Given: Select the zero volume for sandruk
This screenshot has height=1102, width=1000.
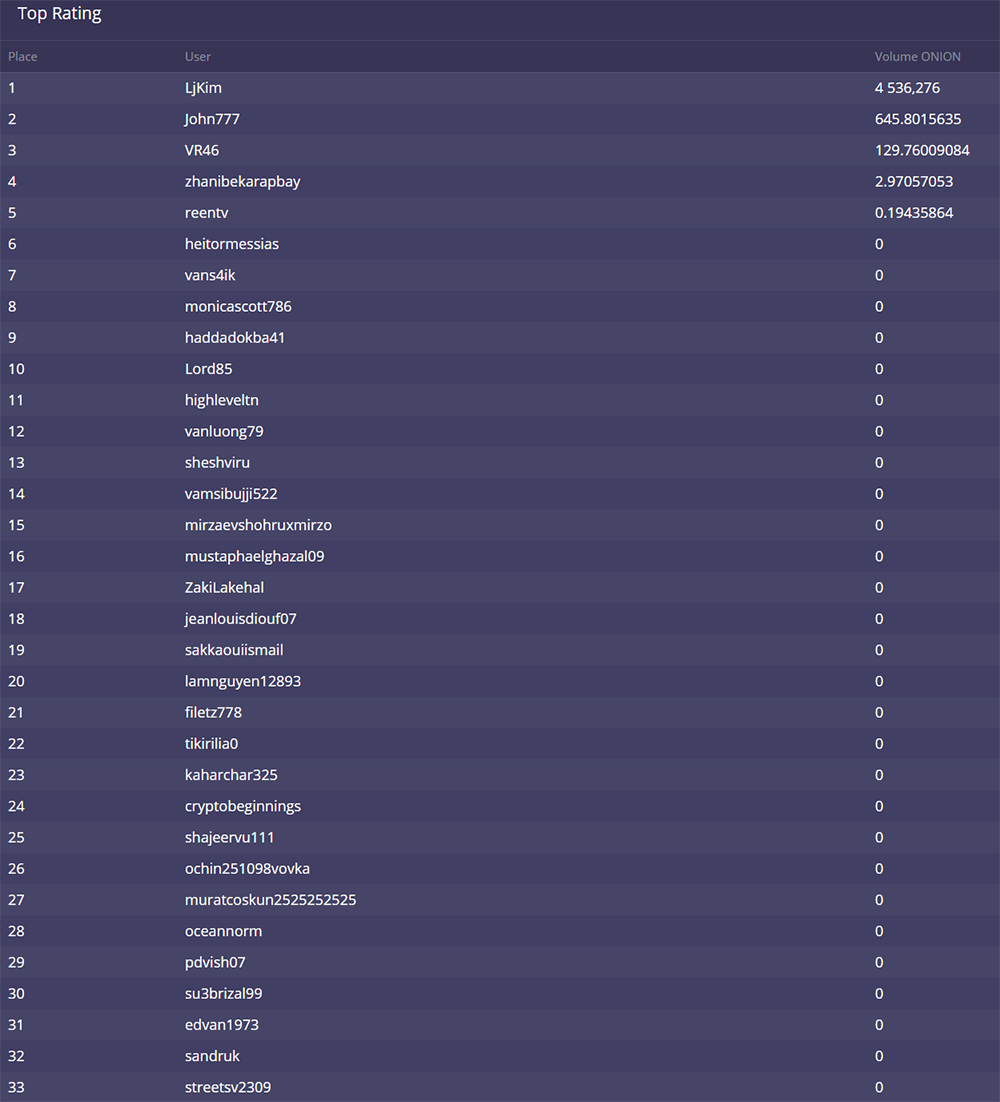Looking at the screenshot, I should pyautogui.click(x=878, y=1056).
